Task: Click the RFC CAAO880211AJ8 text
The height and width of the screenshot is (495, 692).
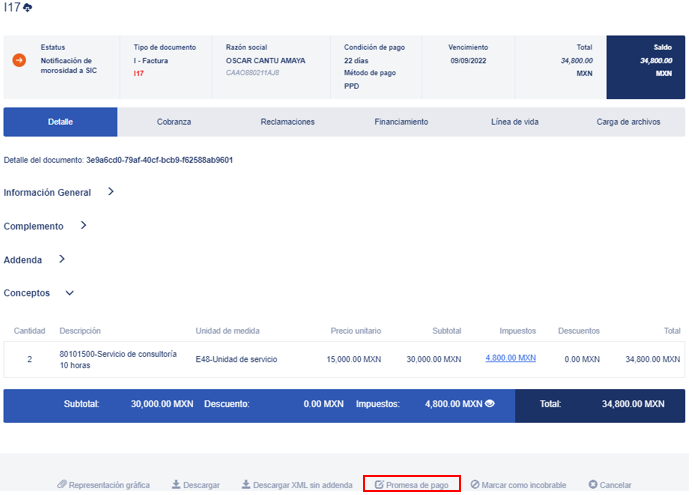Action: point(252,73)
